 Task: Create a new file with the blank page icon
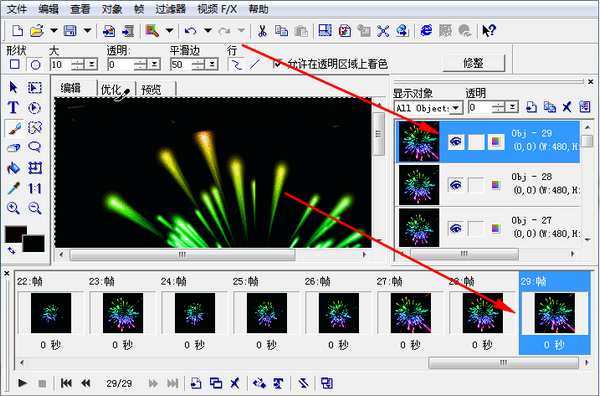pyautogui.click(x=17, y=31)
